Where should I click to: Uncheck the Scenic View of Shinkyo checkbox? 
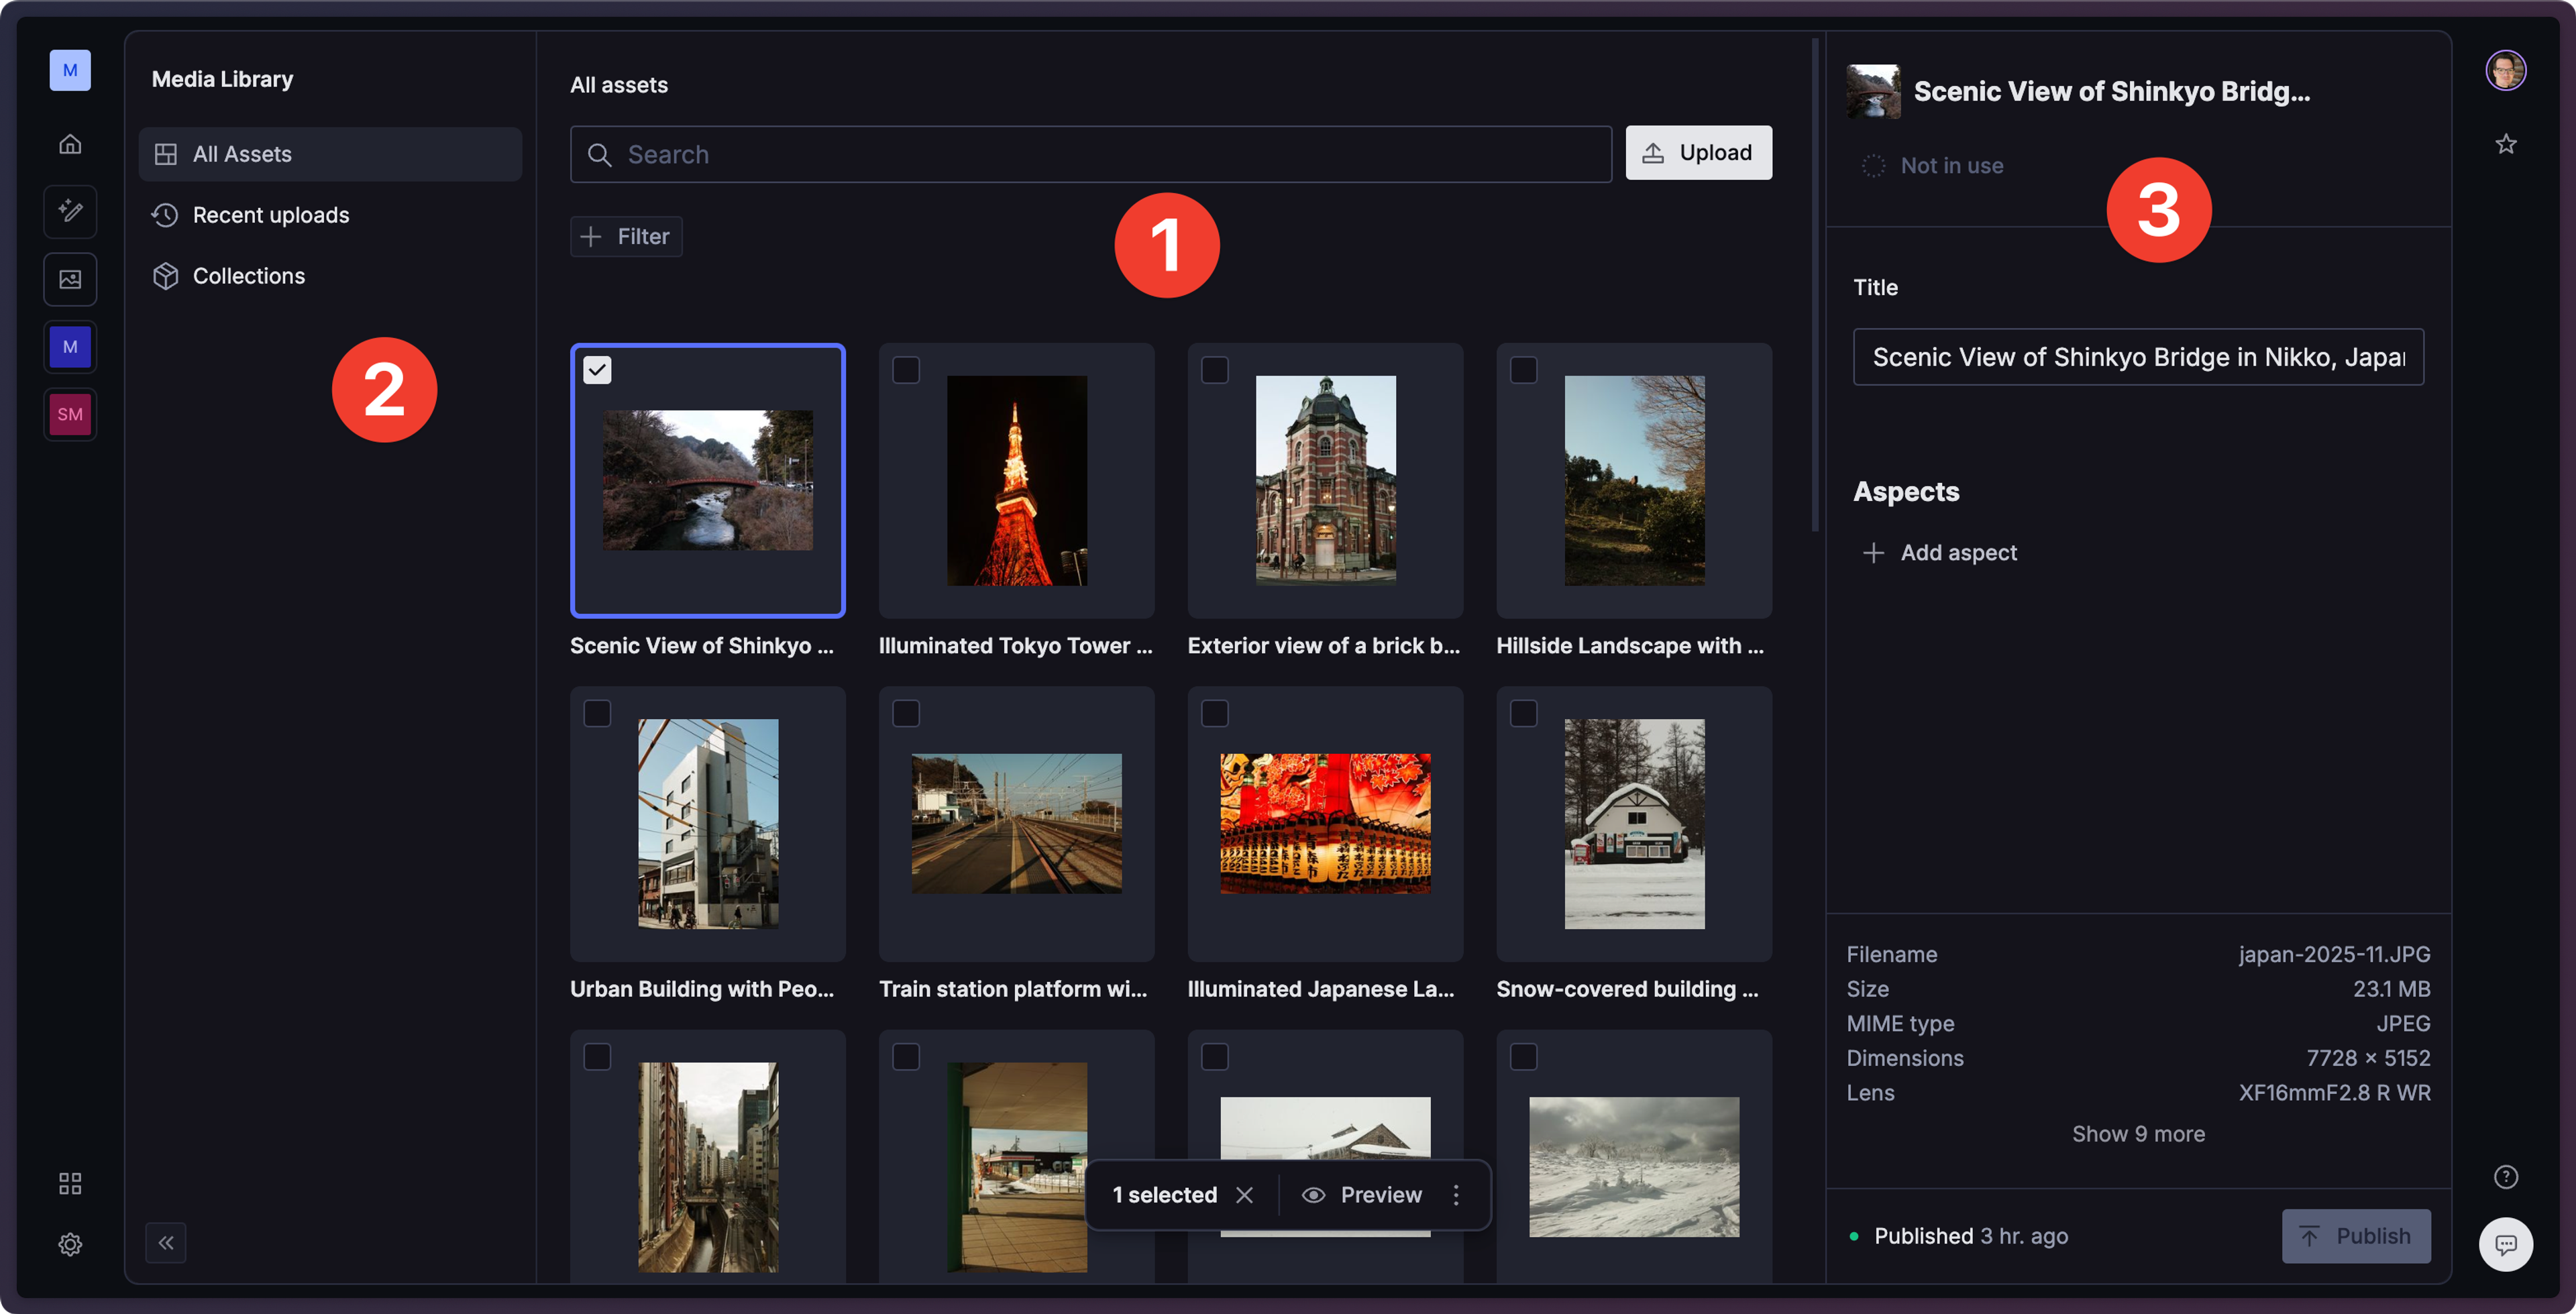(597, 370)
